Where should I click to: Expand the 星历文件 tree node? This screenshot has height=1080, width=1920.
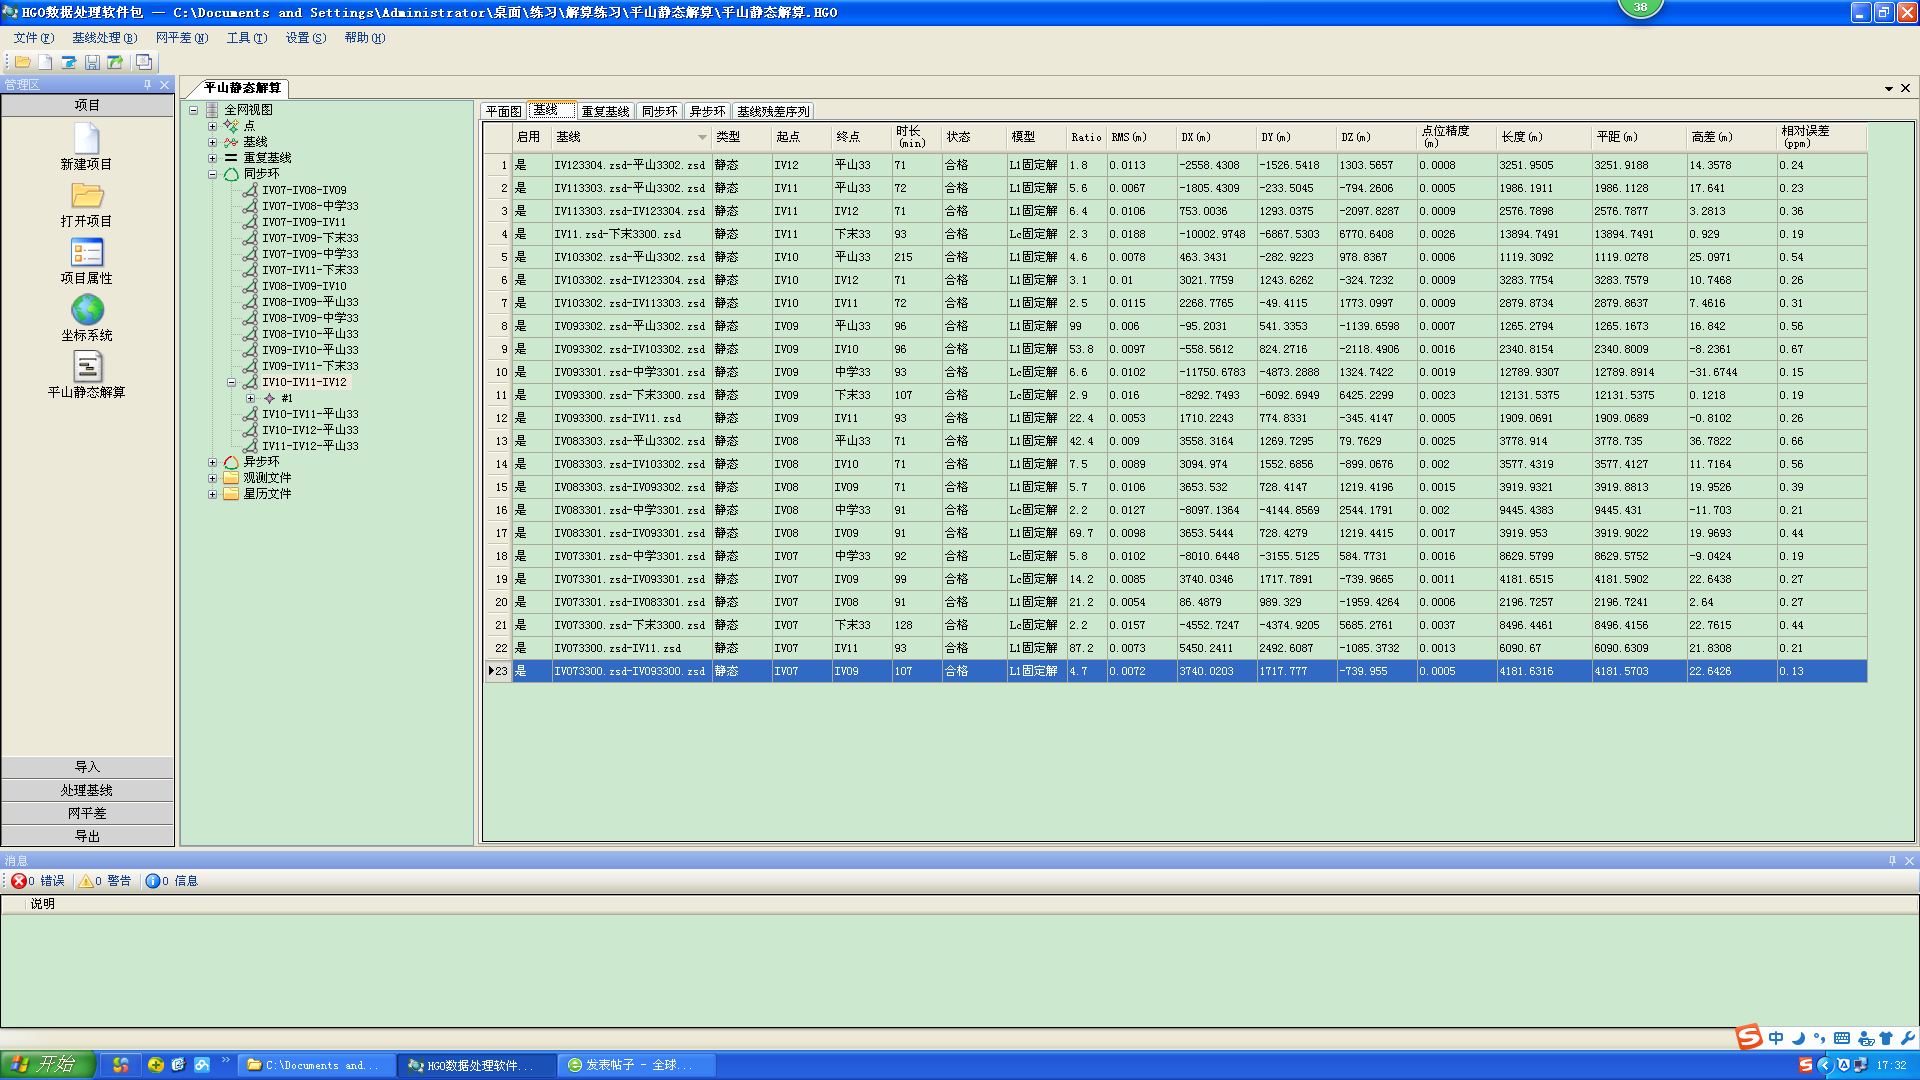coord(212,494)
